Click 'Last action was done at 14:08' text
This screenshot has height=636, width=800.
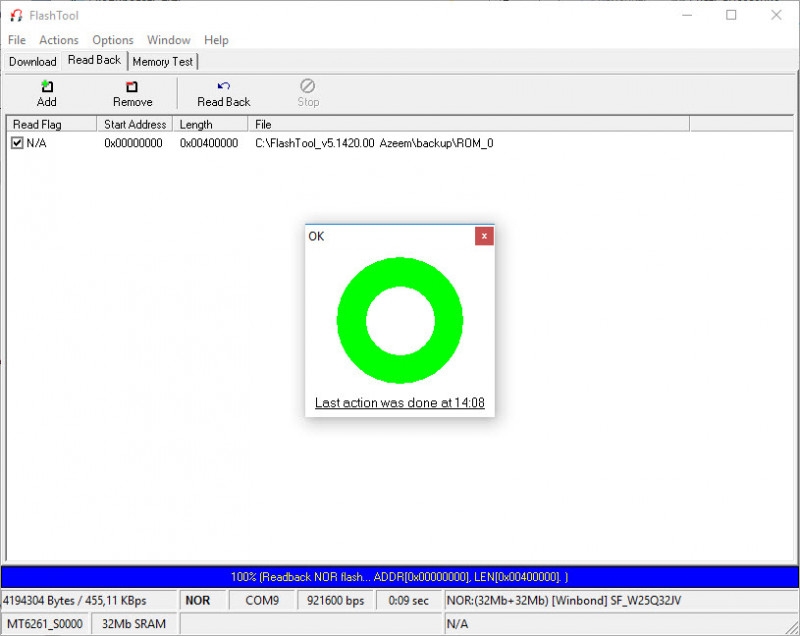(x=399, y=403)
